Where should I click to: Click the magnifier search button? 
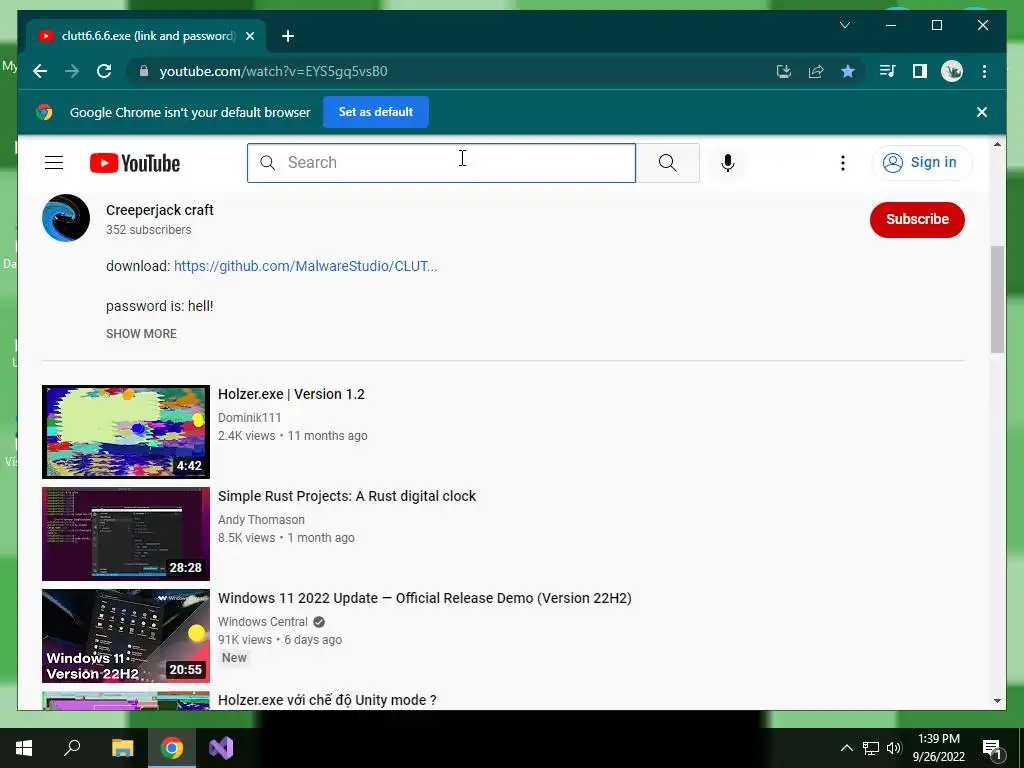667,163
